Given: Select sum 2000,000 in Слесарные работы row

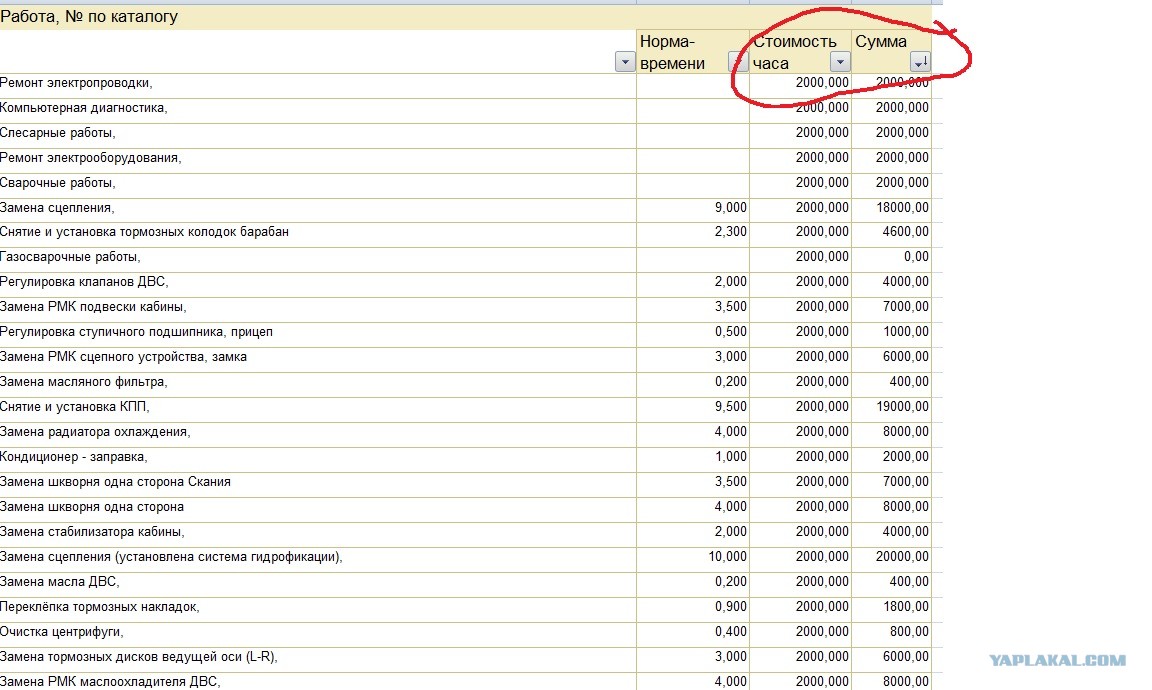Looking at the screenshot, I should click(x=902, y=133).
